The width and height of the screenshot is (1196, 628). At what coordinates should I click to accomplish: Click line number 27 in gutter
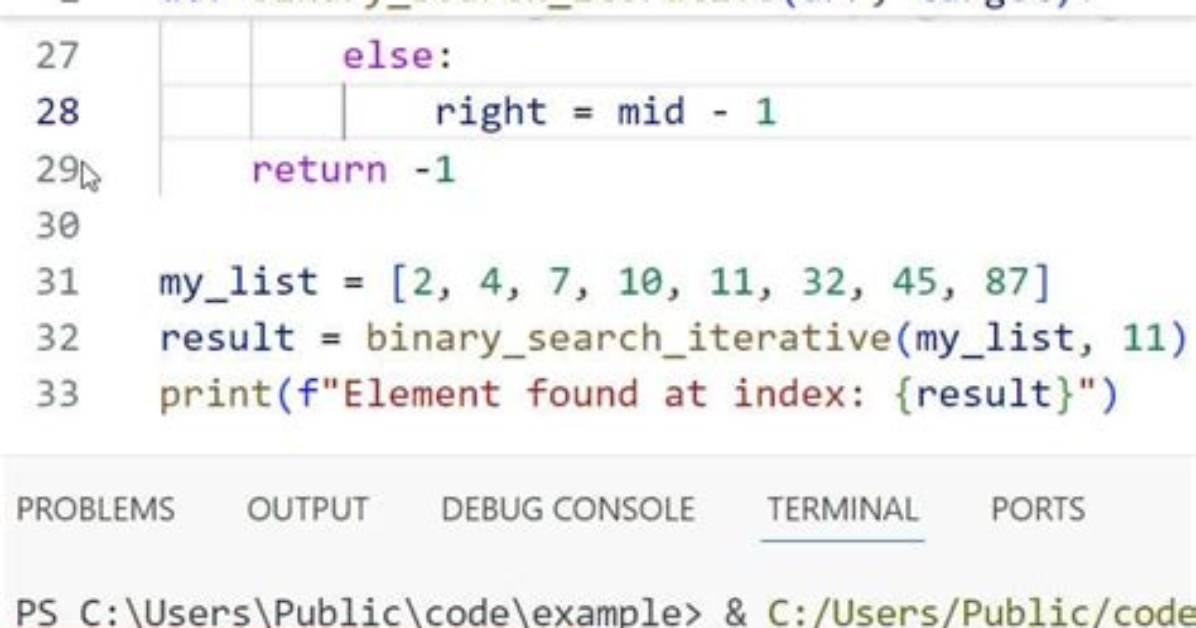point(57,56)
